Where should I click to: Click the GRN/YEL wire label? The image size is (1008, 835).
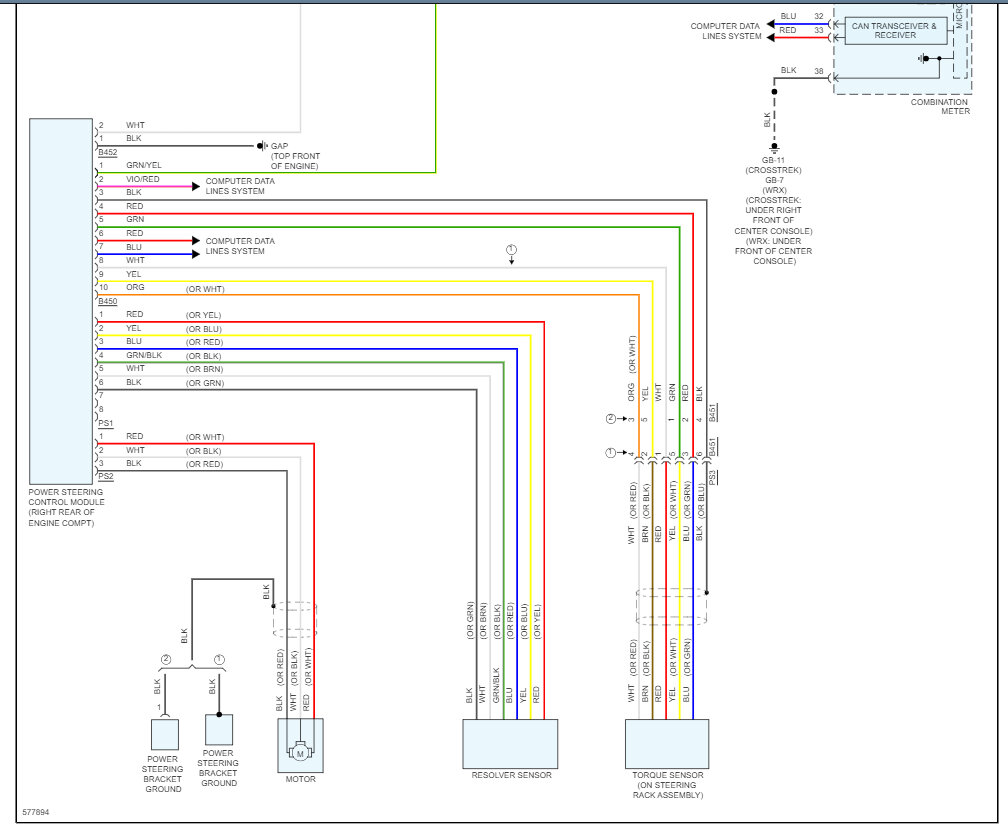(144, 165)
